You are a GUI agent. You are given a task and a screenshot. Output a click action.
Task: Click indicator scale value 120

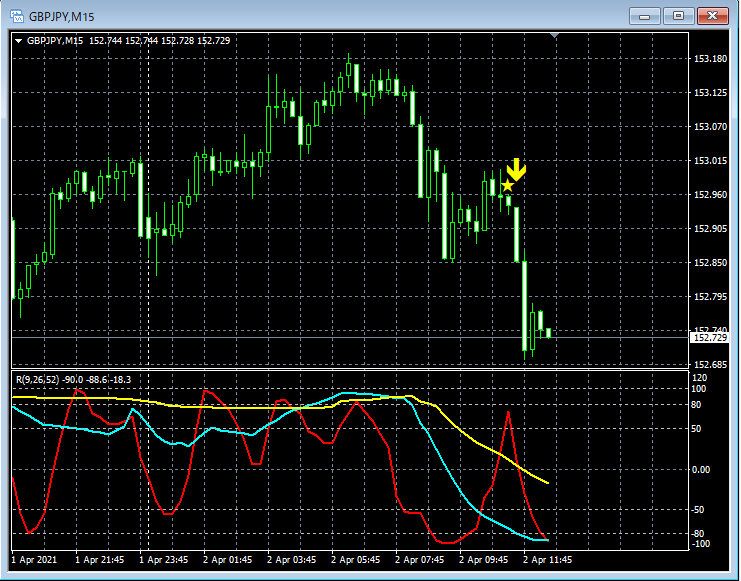pyautogui.click(x=699, y=378)
